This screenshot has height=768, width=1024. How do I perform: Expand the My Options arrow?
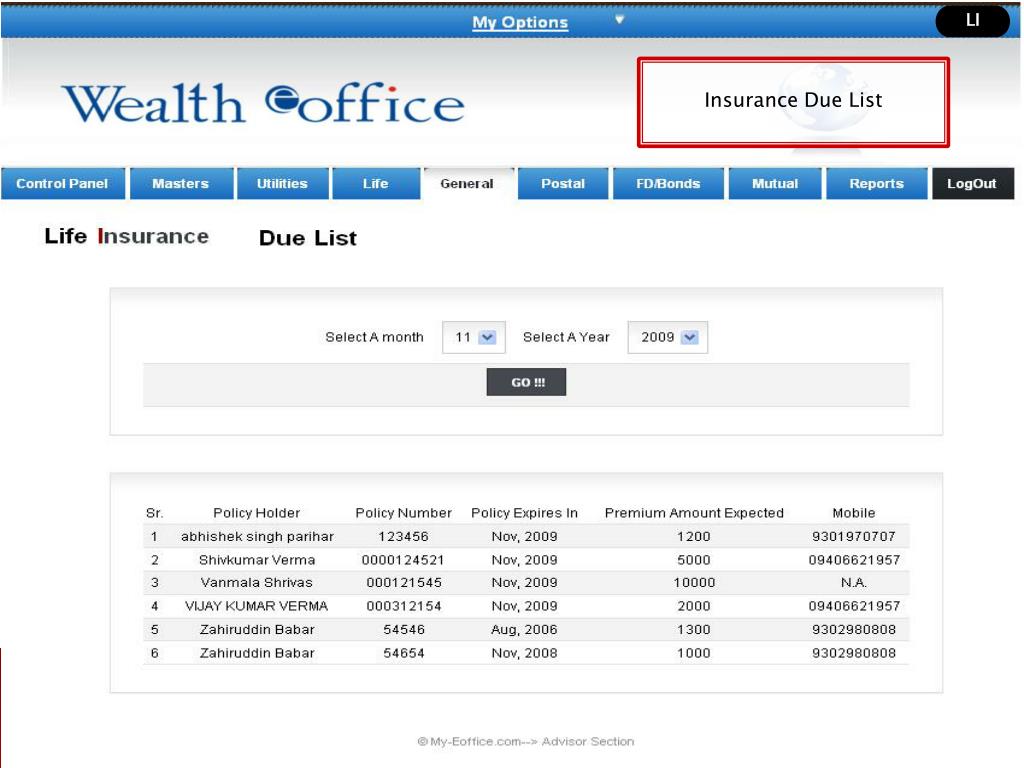[x=620, y=20]
